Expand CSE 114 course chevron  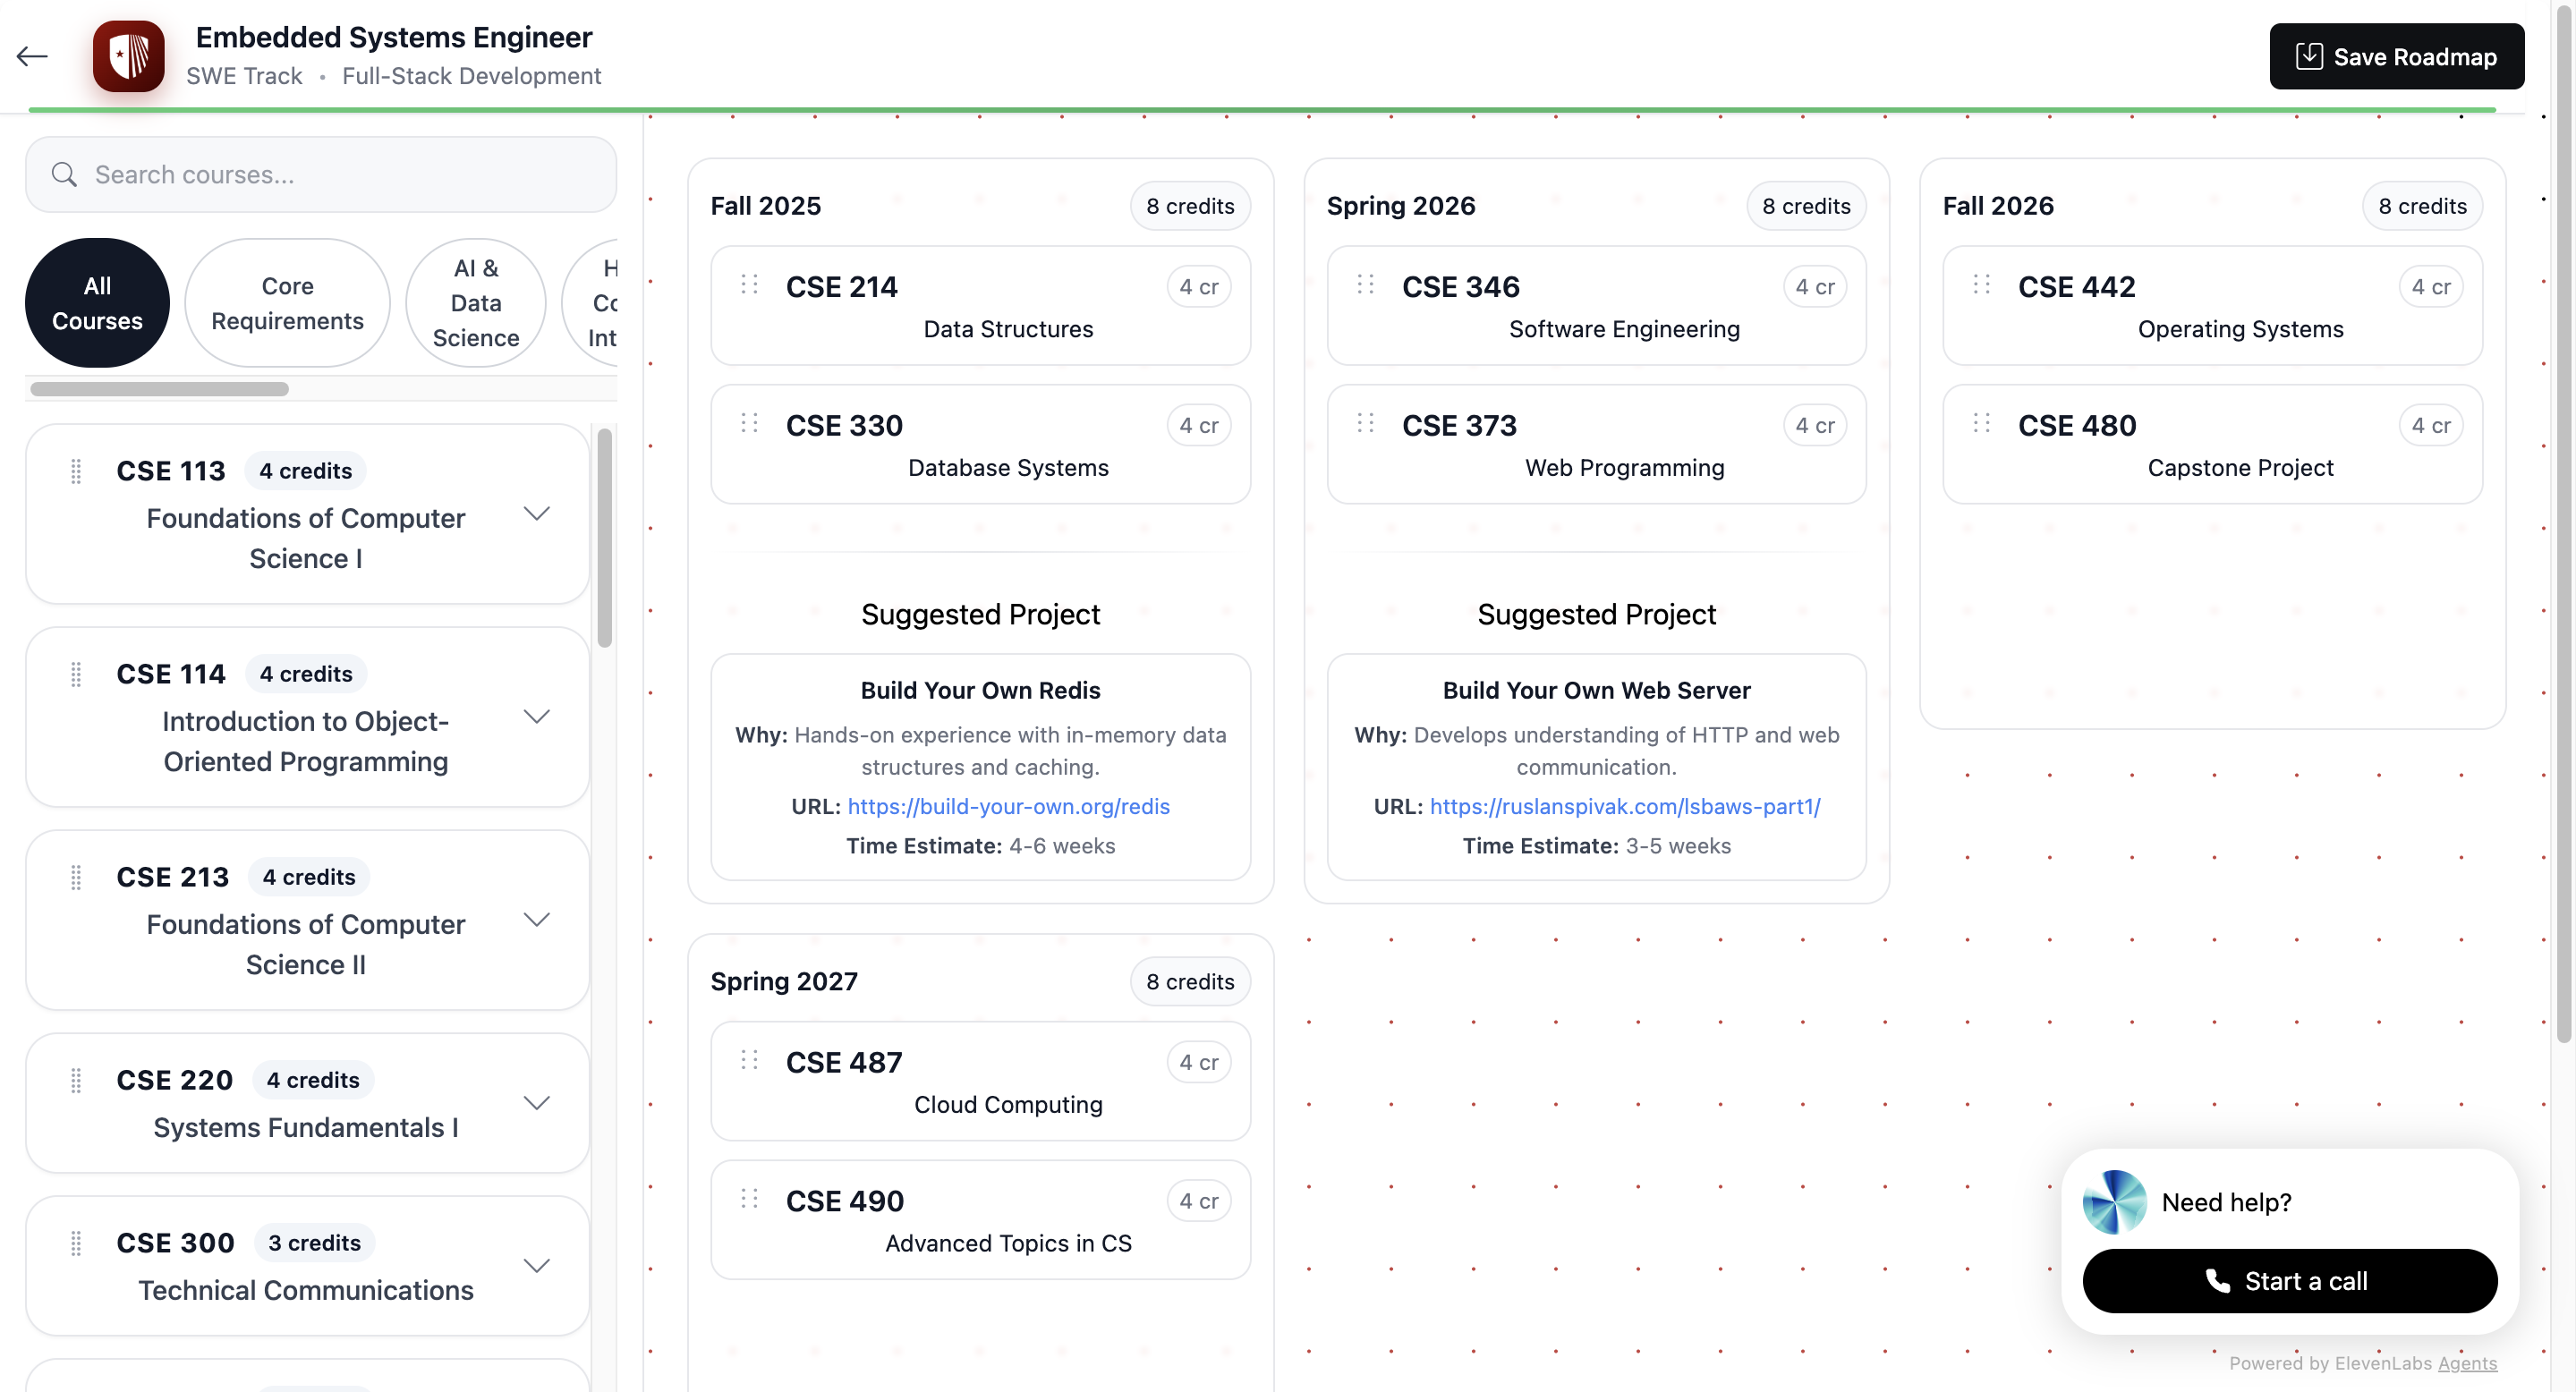537,717
